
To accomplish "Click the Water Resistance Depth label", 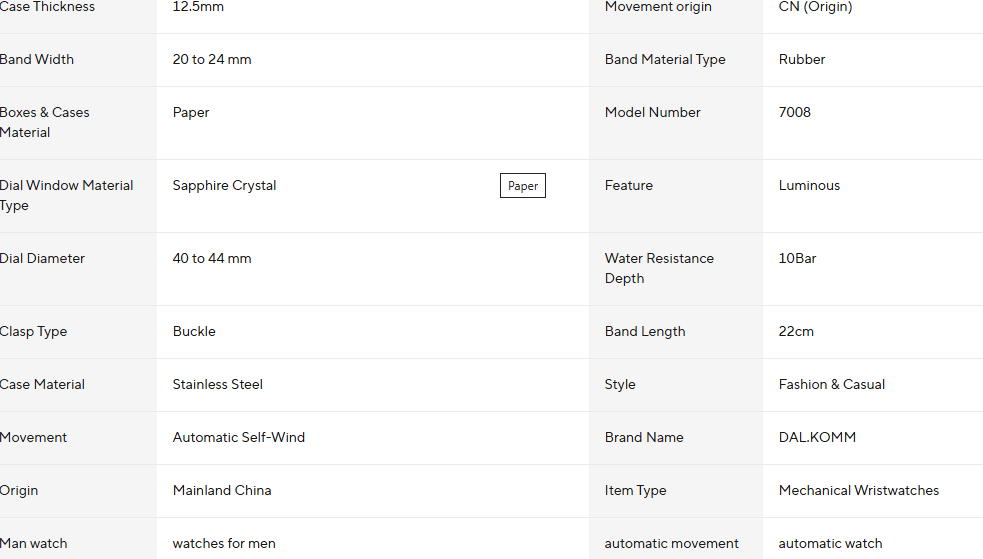I will pos(659,268).
